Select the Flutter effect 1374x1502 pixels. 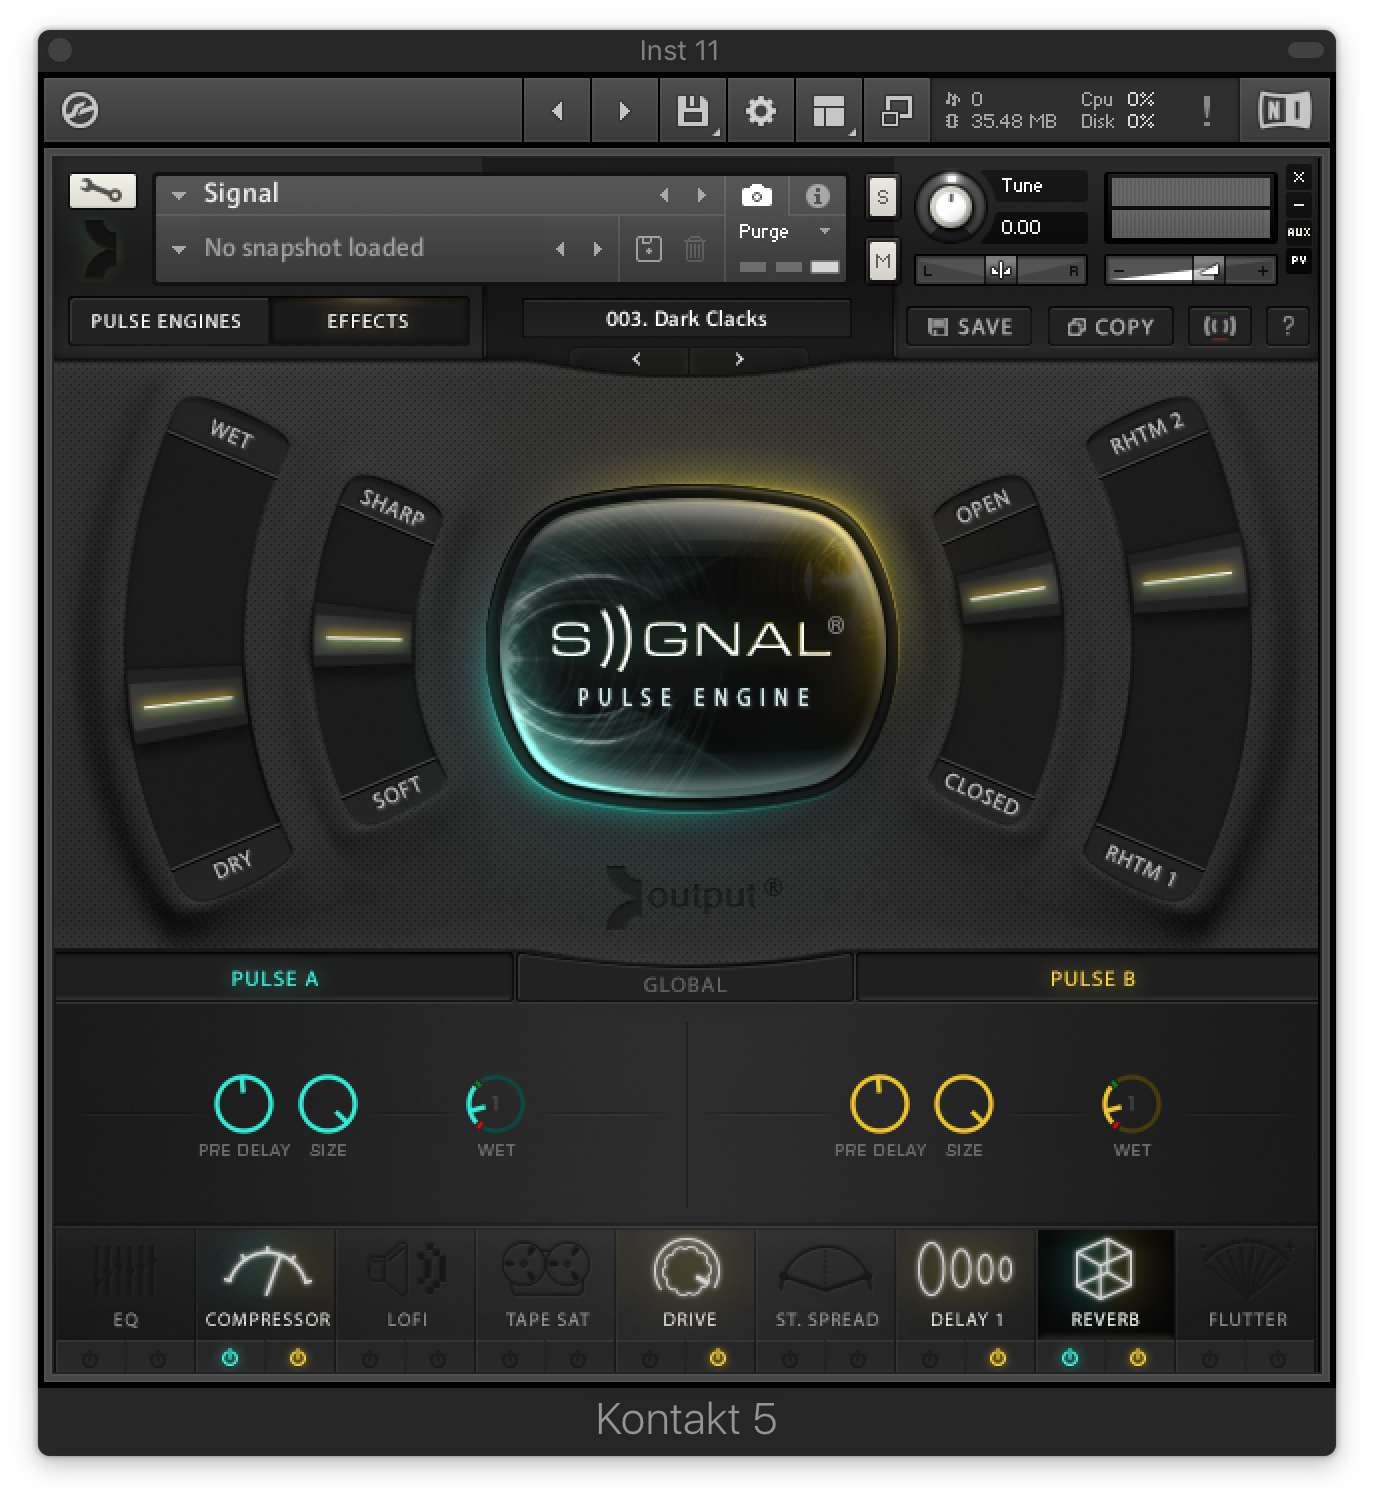pyautogui.click(x=1247, y=1284)
